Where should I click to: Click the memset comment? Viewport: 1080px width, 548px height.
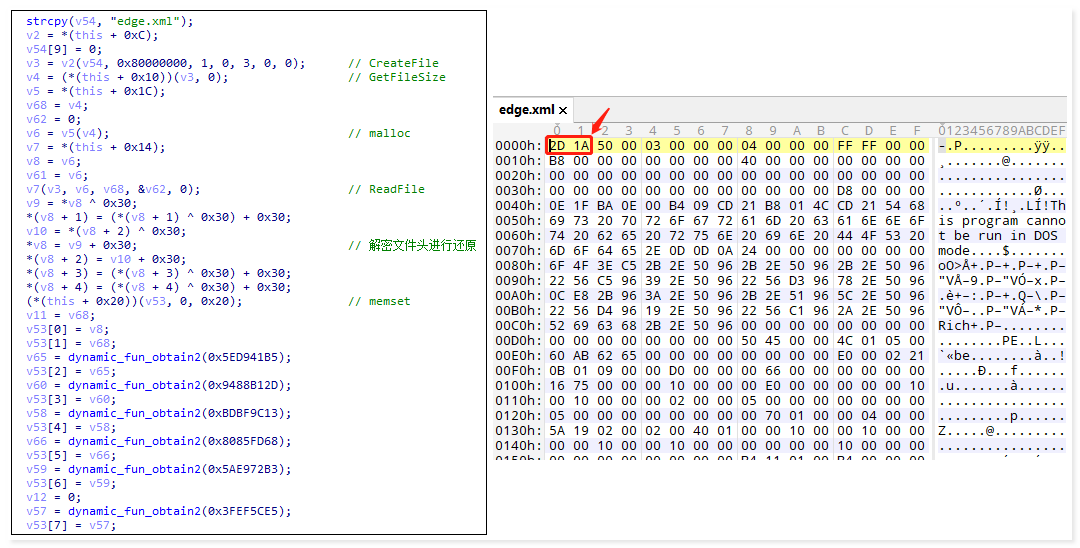tap(389, 301)
